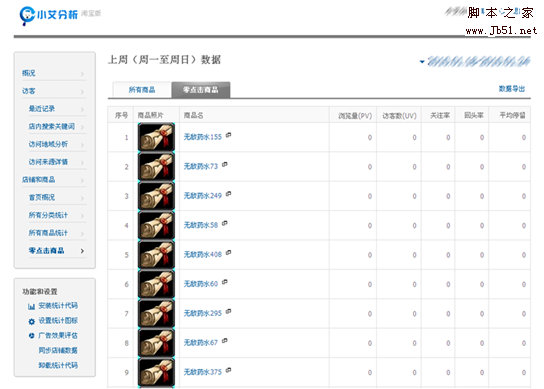544x389 pixels.
Task: Open external link icon beside 无敌药水155
Action: click(x=228, y=135)
